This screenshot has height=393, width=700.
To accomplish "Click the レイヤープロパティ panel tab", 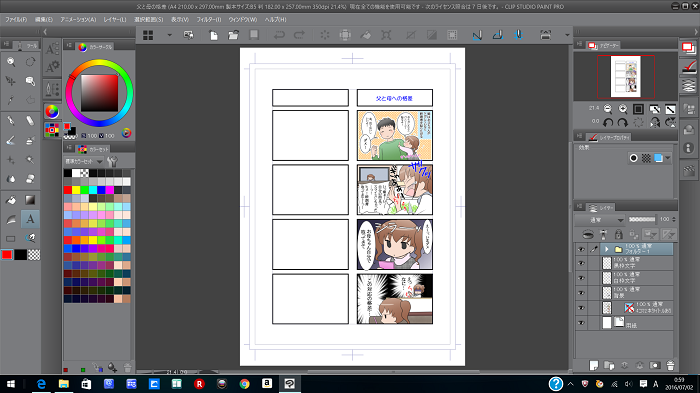I will pos(609,138).
